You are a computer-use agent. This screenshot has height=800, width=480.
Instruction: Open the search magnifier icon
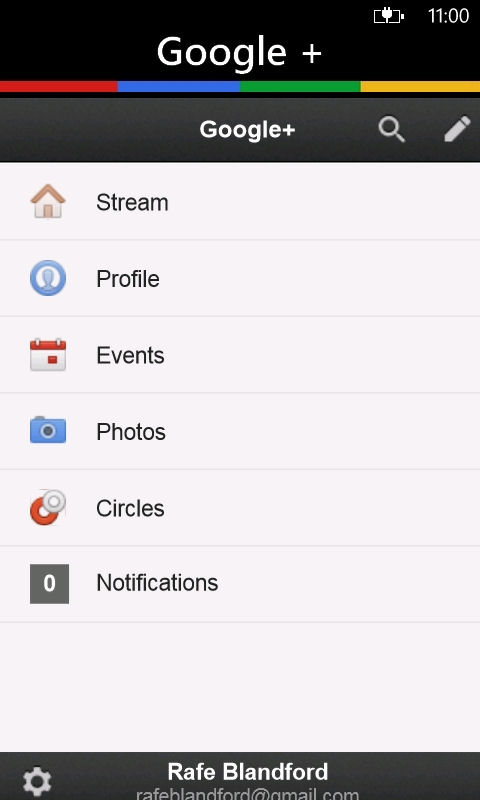(392, 130)
